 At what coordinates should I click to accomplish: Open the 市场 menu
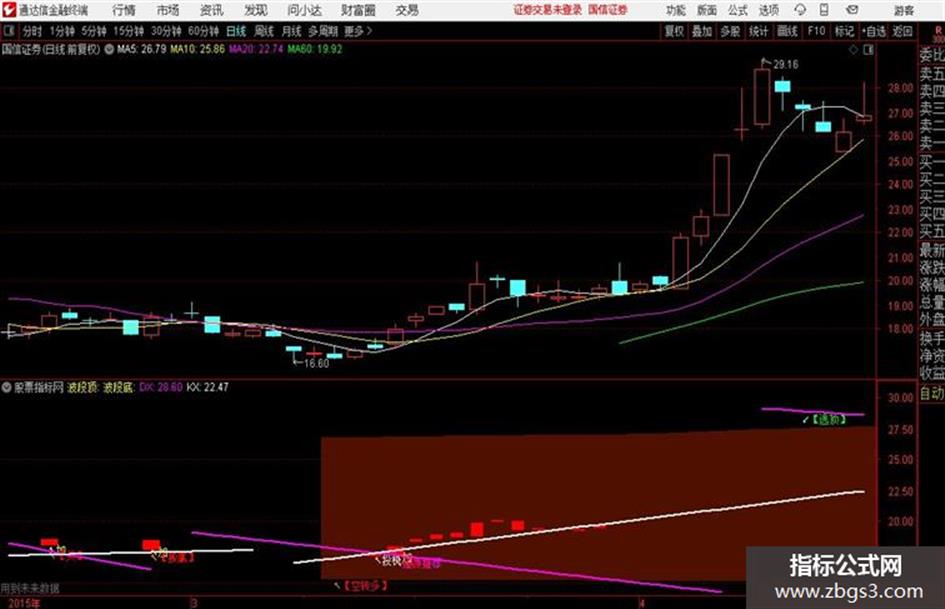(168, 10)
